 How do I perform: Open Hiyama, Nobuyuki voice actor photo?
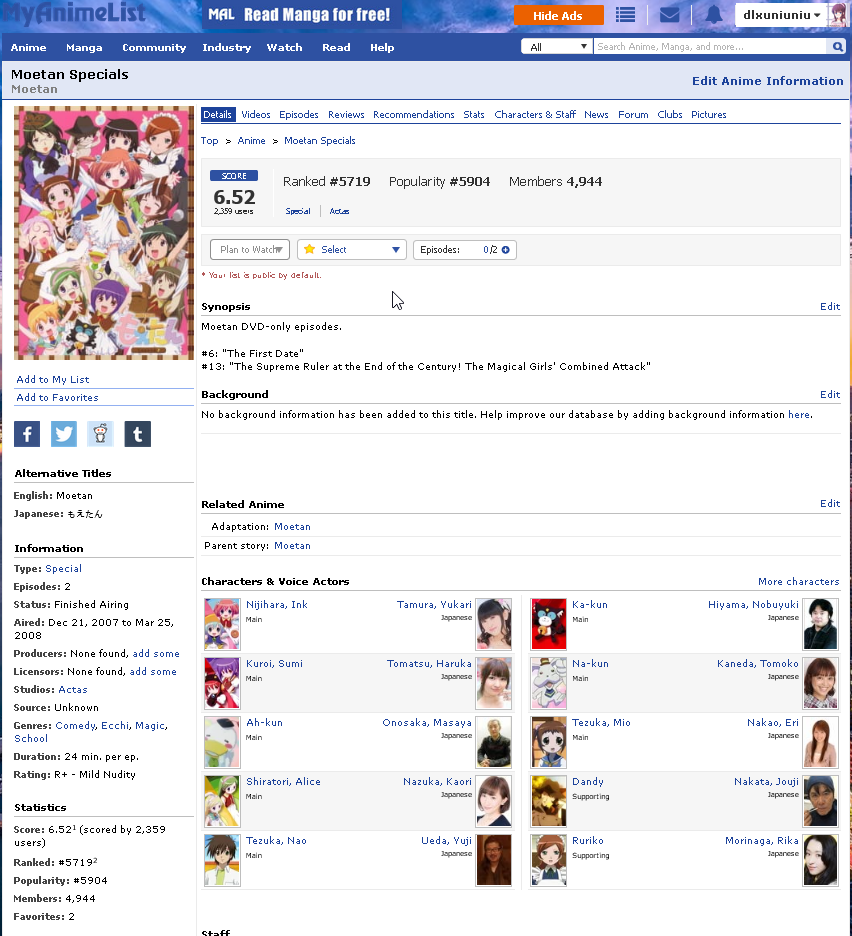820,624
